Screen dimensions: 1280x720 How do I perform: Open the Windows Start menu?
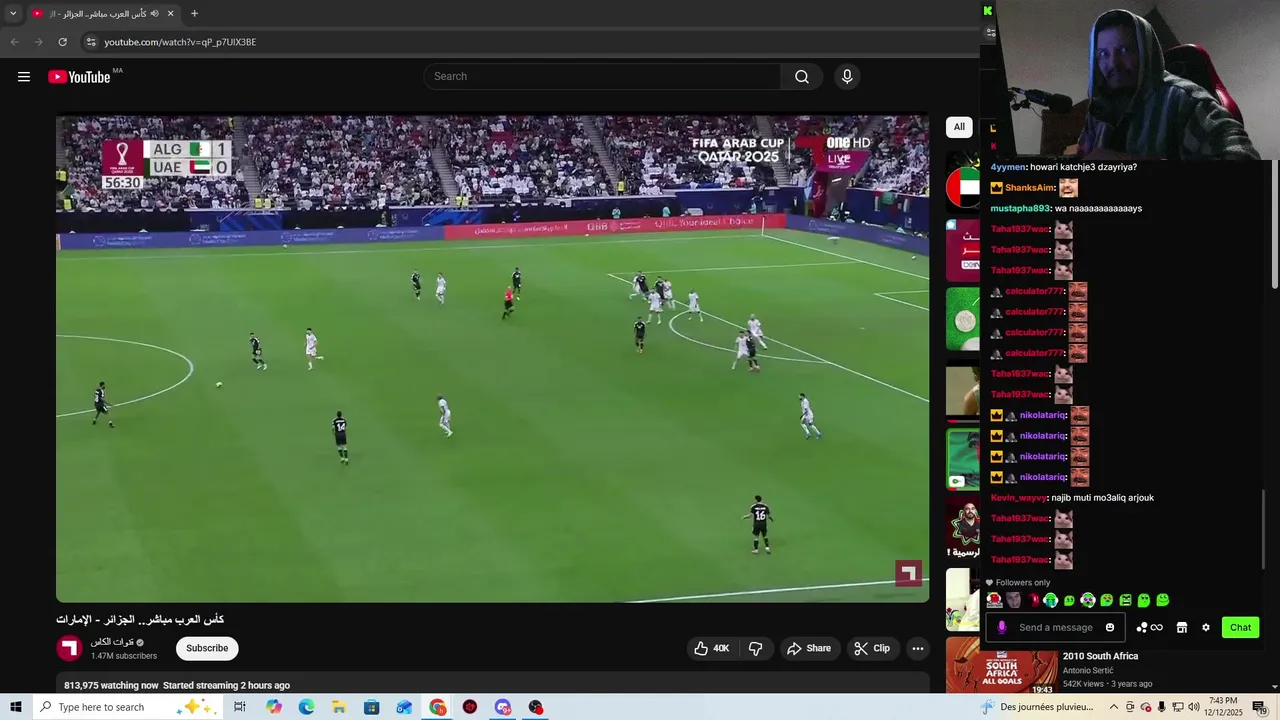pos(15,707)
